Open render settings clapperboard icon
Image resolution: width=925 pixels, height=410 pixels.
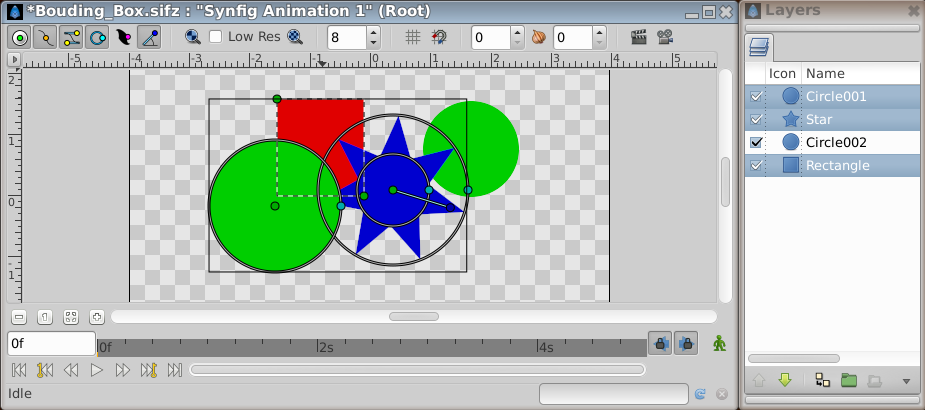[638, 37]
